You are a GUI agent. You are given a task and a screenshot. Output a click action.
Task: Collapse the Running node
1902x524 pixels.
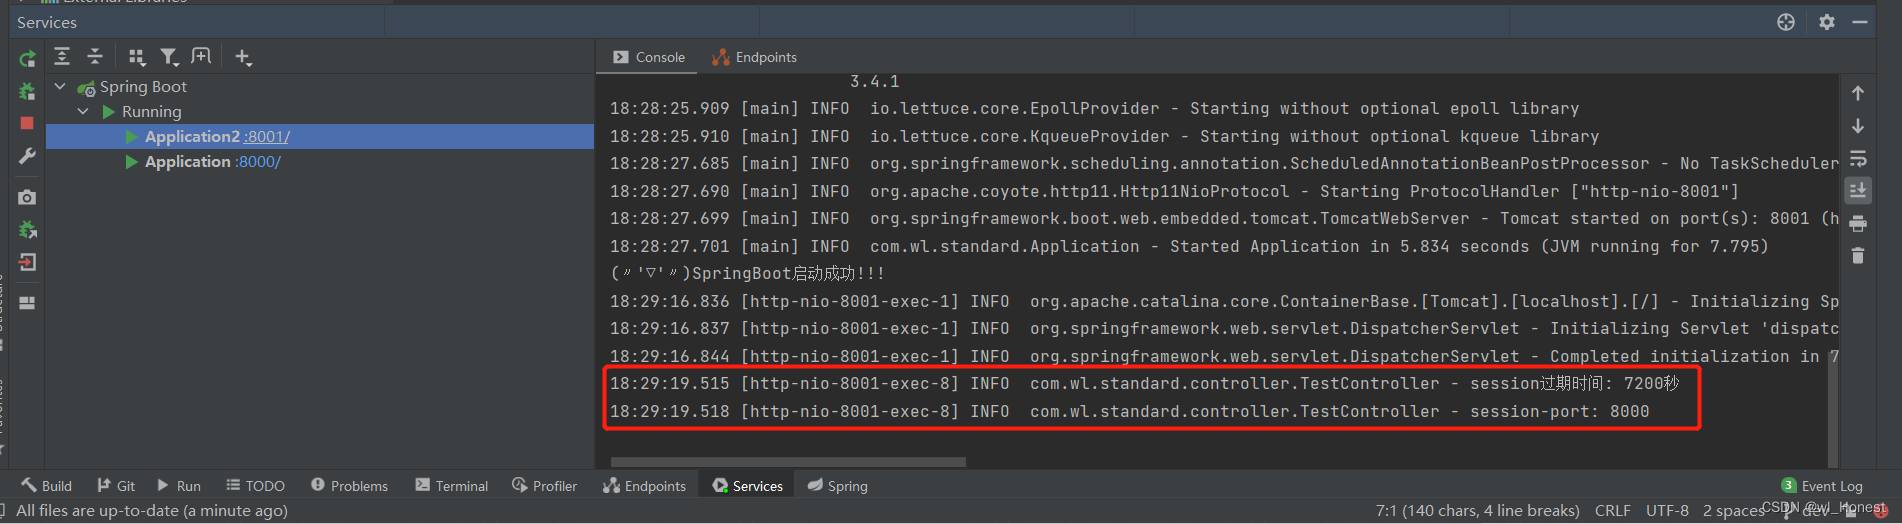[83, 112]
